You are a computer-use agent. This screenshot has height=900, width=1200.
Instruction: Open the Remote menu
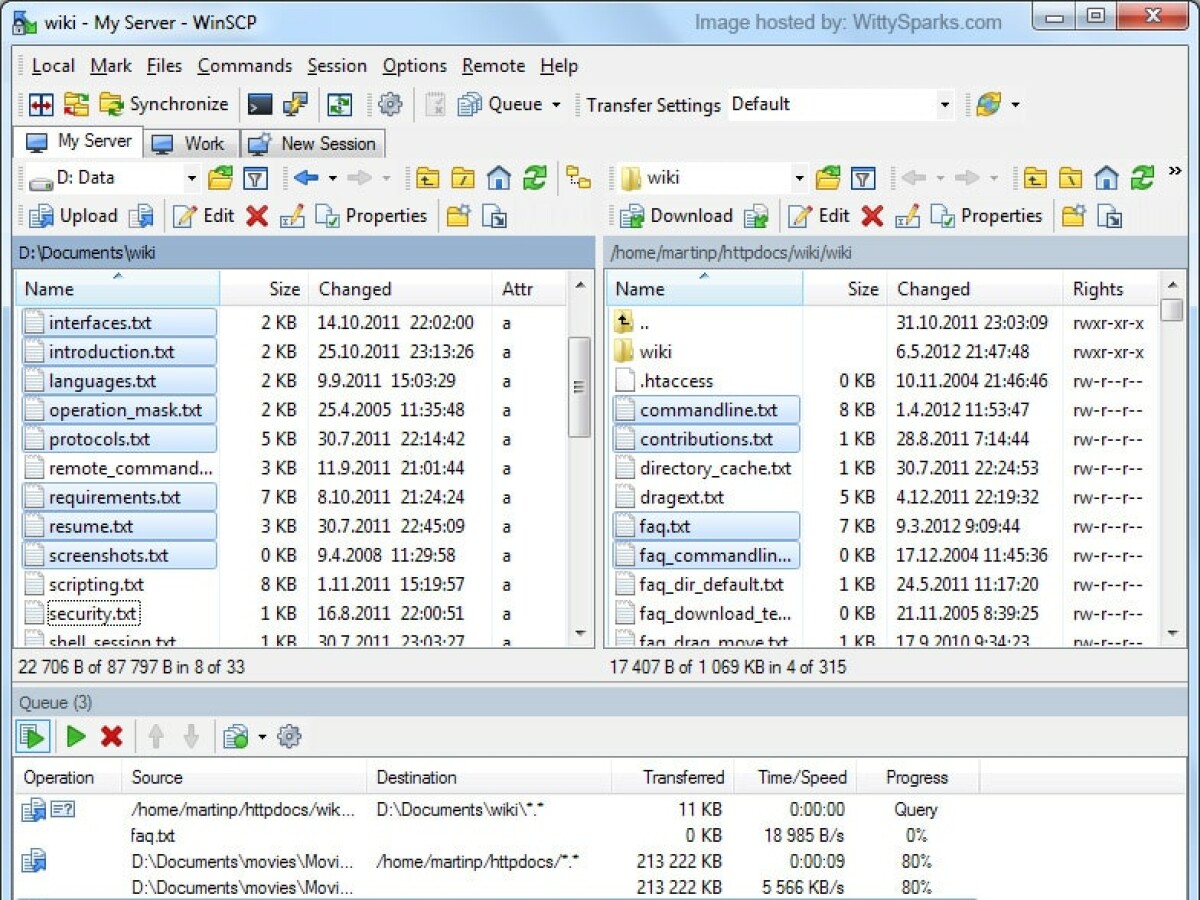pos(494,66)
